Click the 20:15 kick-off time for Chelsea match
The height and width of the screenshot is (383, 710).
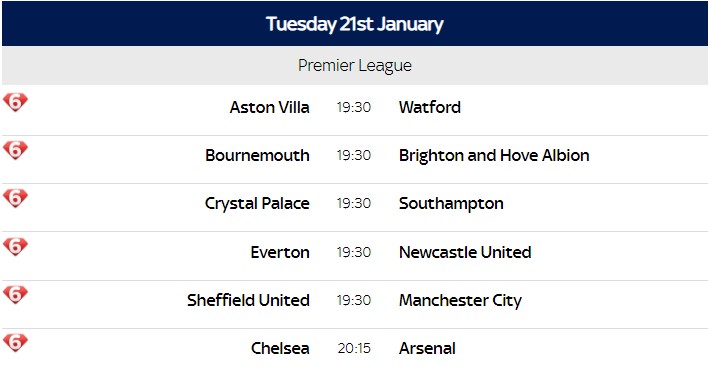354,348
